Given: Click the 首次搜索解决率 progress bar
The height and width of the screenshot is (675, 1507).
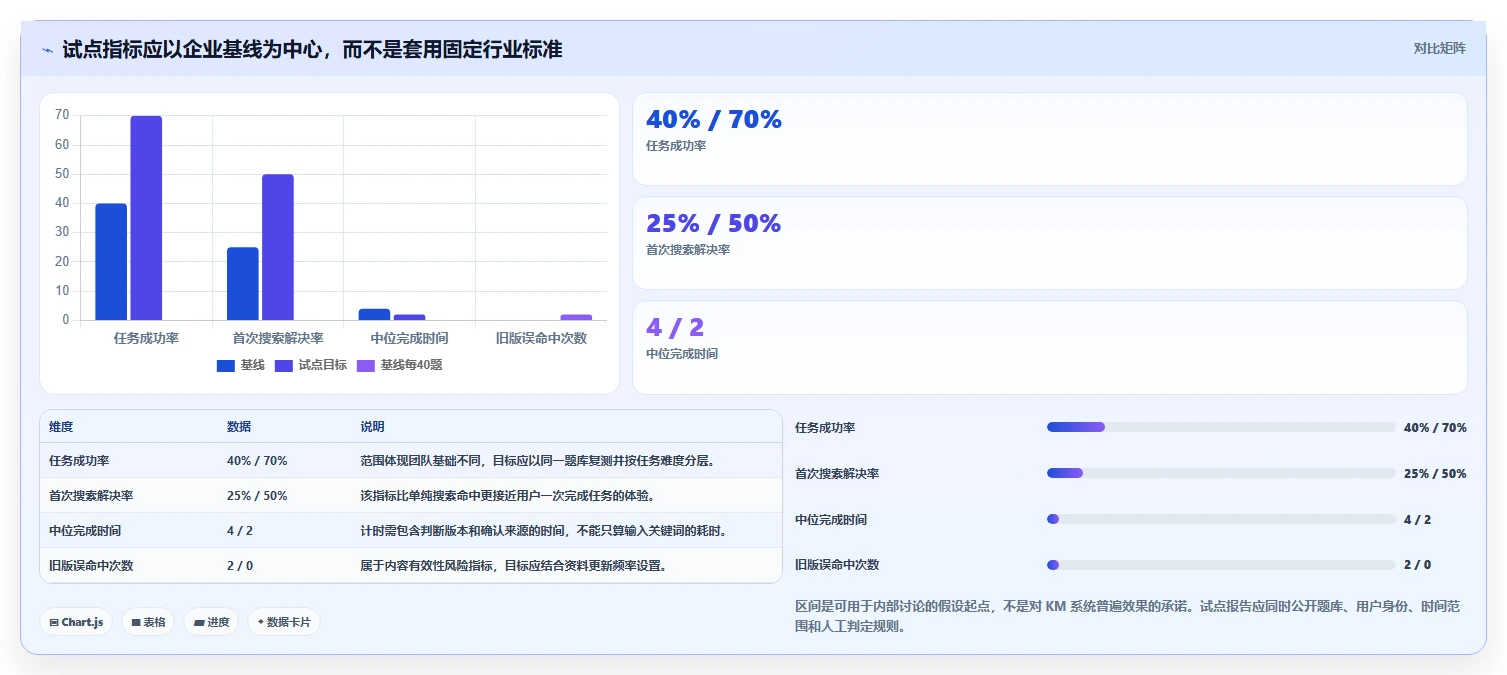Looking at the screenshot, I should tap(1221, 473).
